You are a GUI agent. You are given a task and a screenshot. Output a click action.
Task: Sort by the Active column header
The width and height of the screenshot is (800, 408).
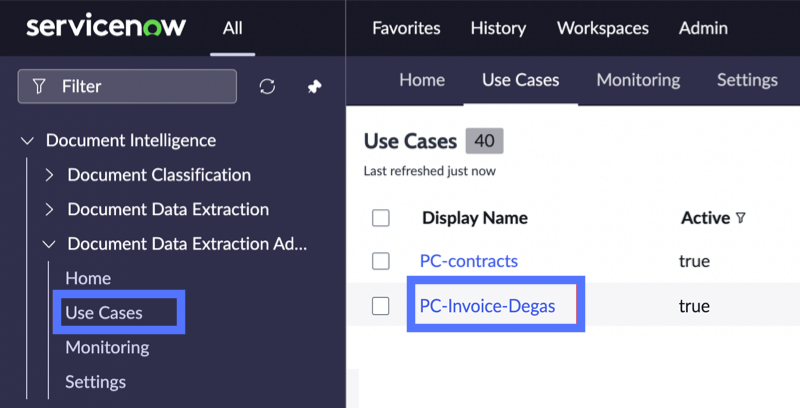tap(706, 218)
